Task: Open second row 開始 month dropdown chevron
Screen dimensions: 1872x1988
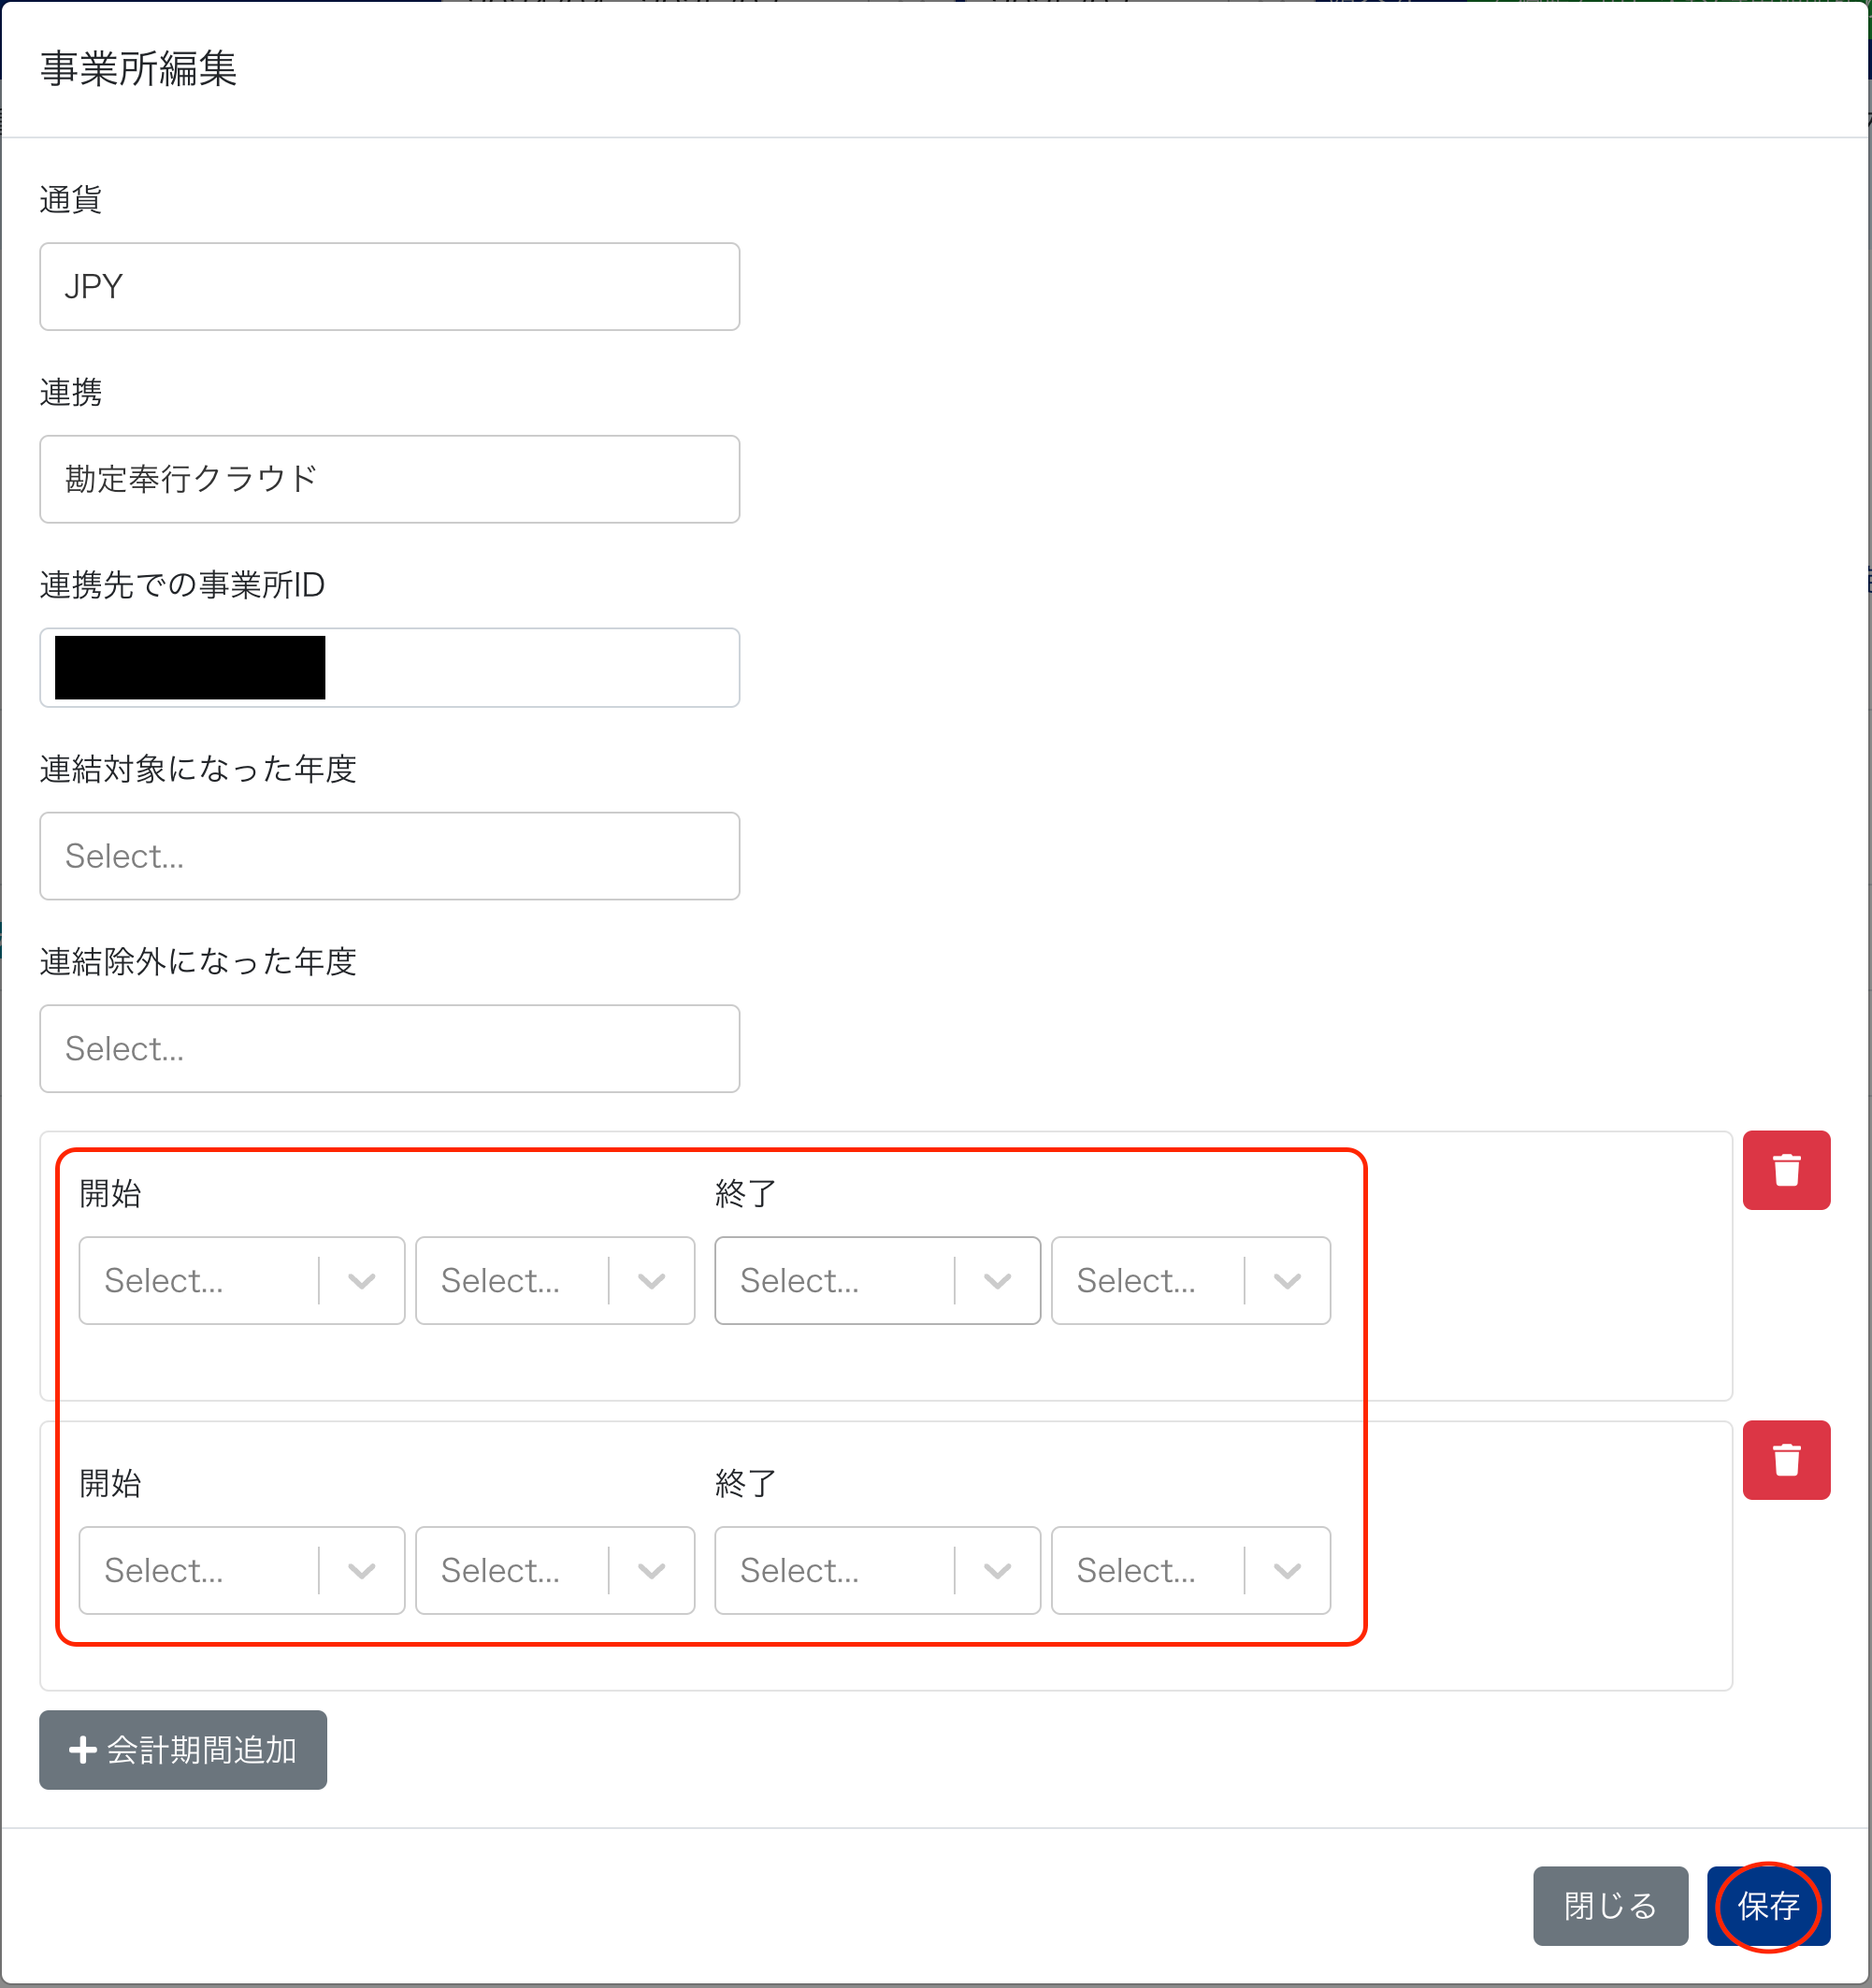Action: click(x=651, y=1571)
